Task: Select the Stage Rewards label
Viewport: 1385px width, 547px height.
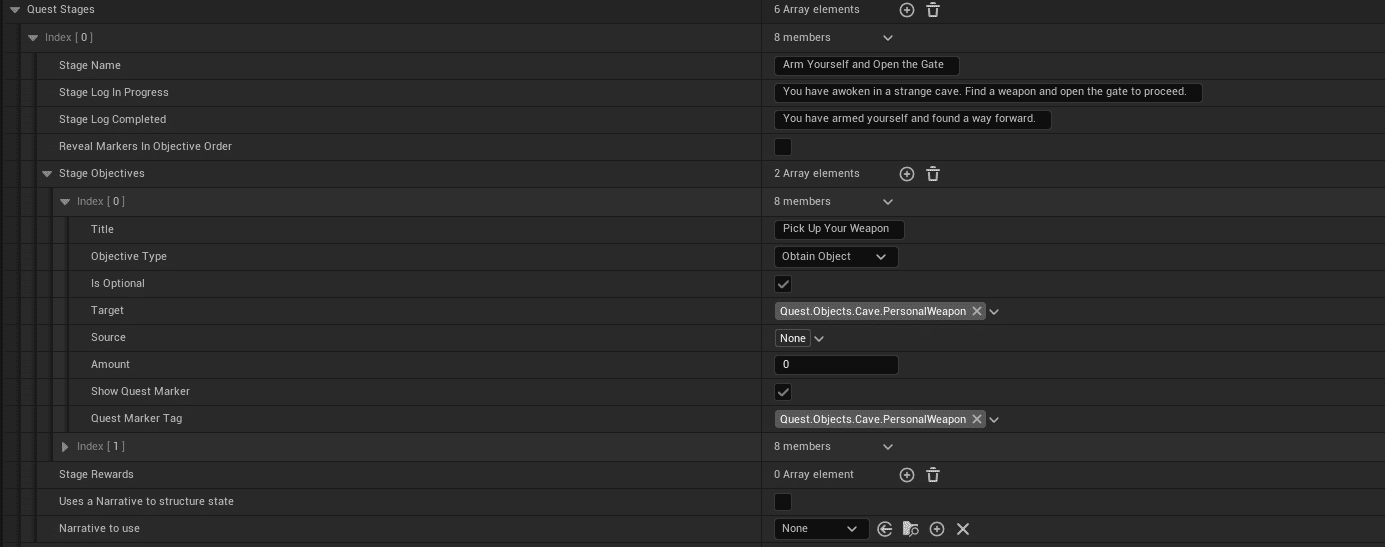Action: (96, 475)
